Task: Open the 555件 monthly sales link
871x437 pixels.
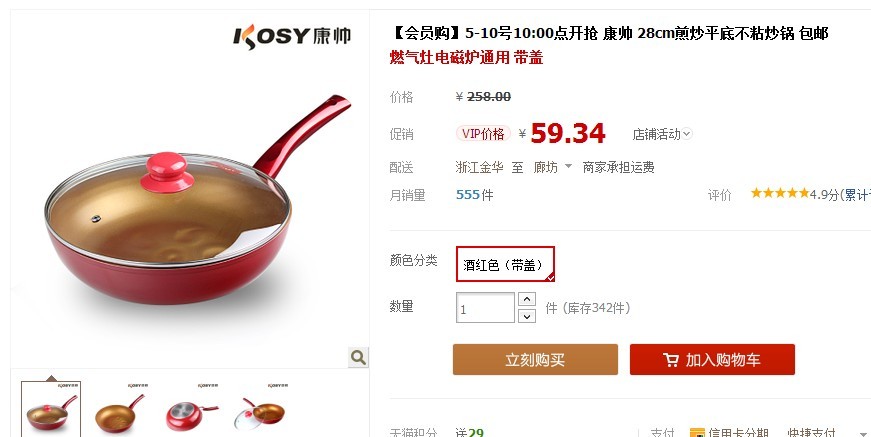Action: point(474,195)
